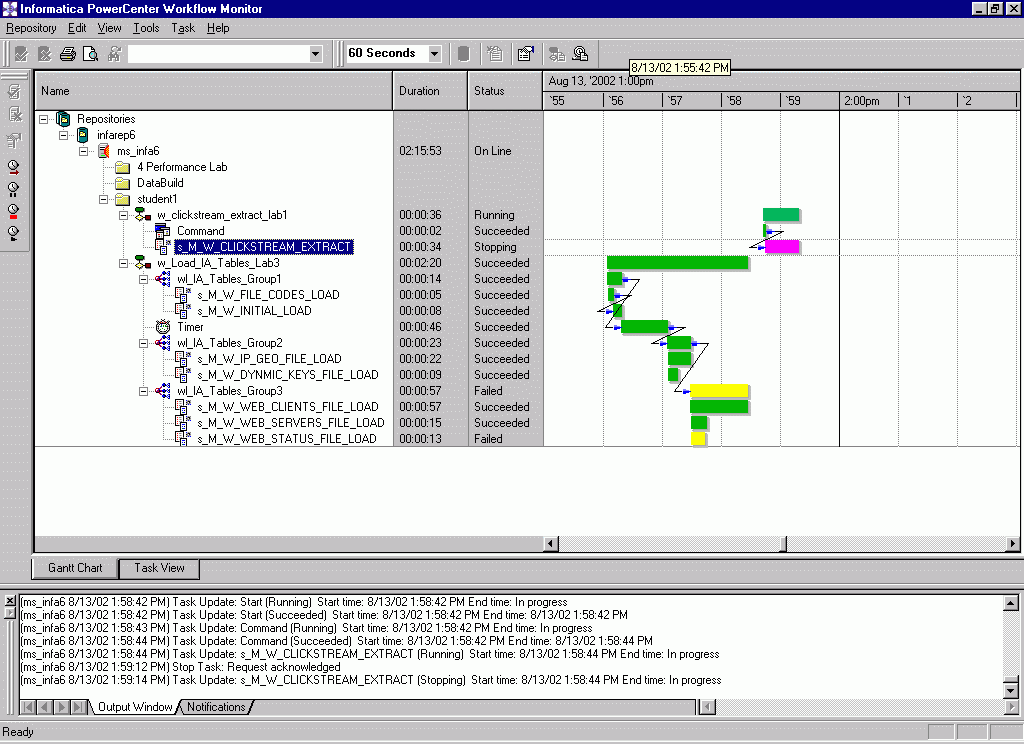Click the wl_IA_Tables_Group3 worklet icon
The image size is (1024, 744).
[163, 391]
